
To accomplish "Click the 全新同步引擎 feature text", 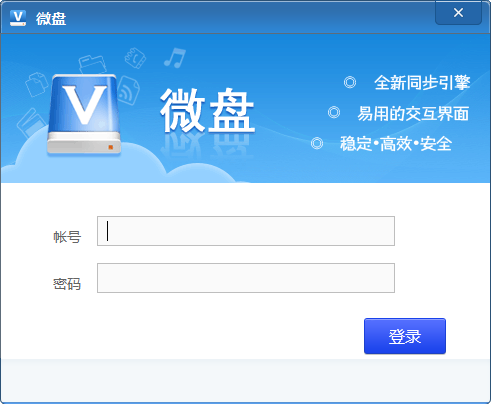I will tap(422, 82).
